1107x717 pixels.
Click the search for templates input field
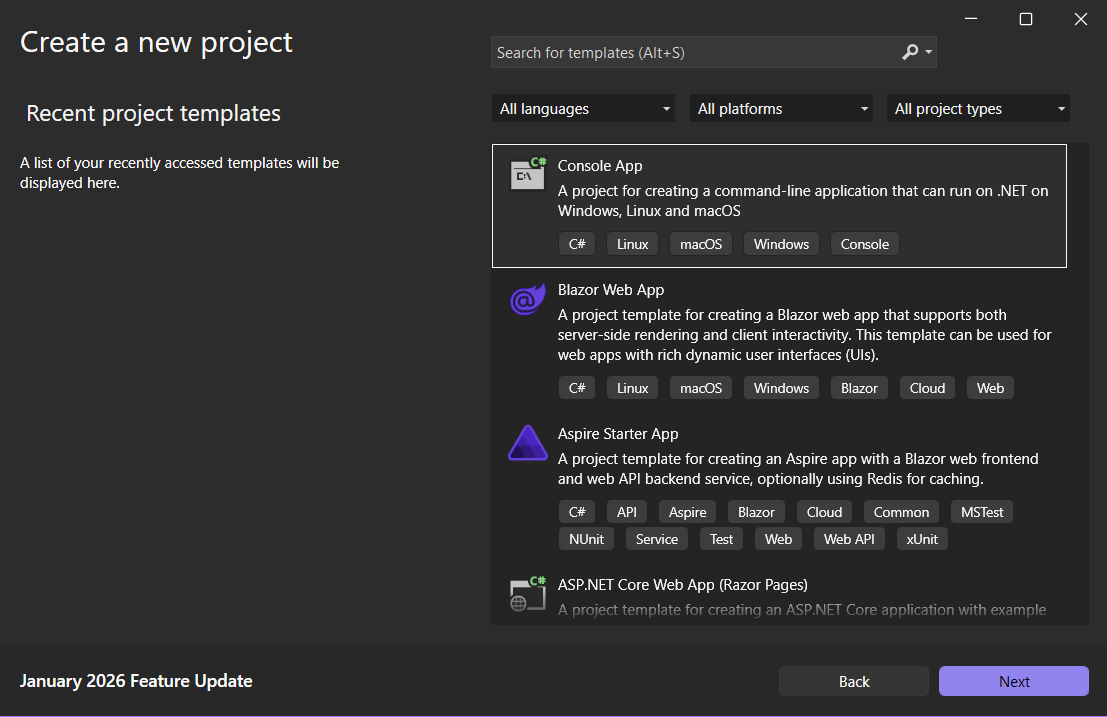coord(690,51)
